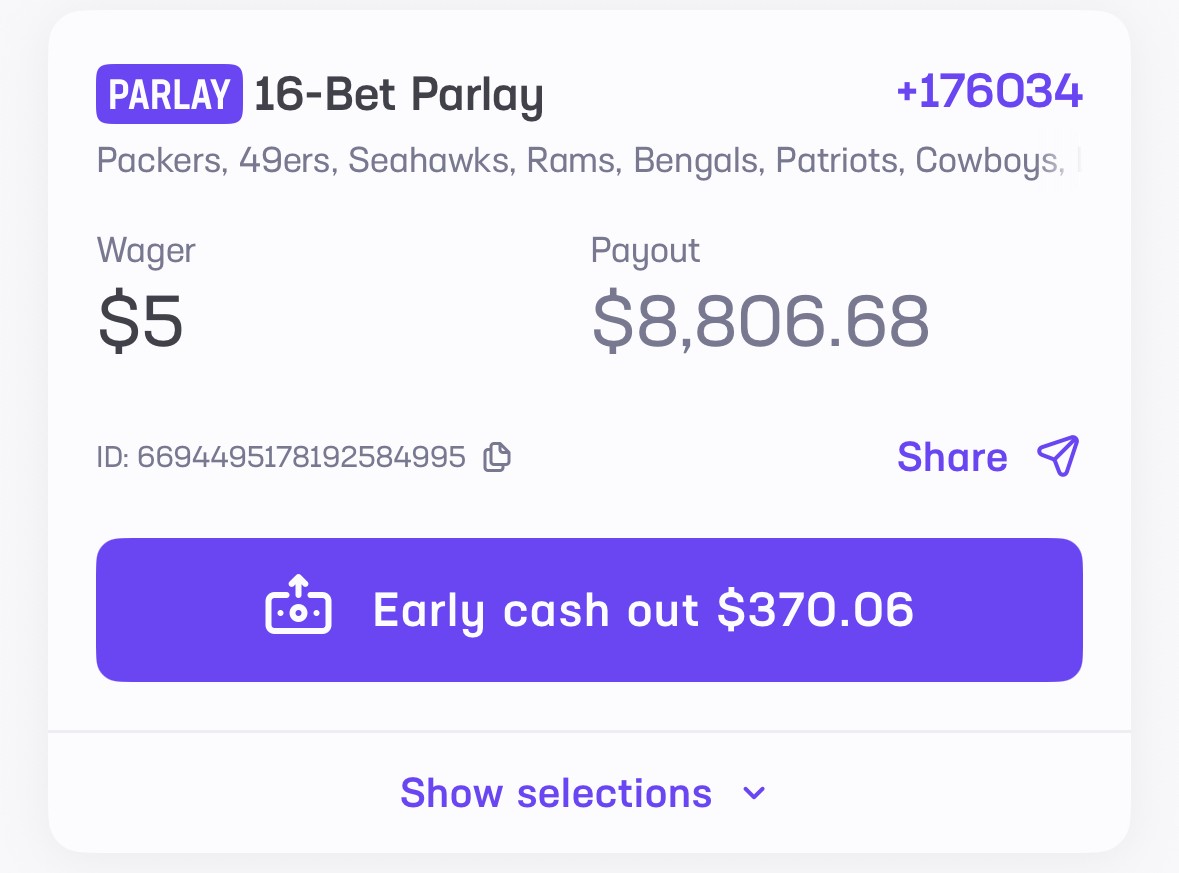
Task: Click the cash out icon on button
Action: [298, 609]
